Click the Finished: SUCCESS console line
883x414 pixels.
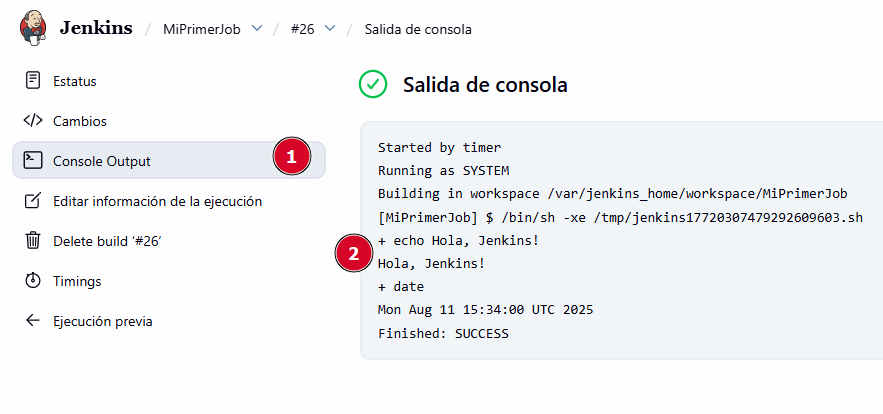[443, 333]
